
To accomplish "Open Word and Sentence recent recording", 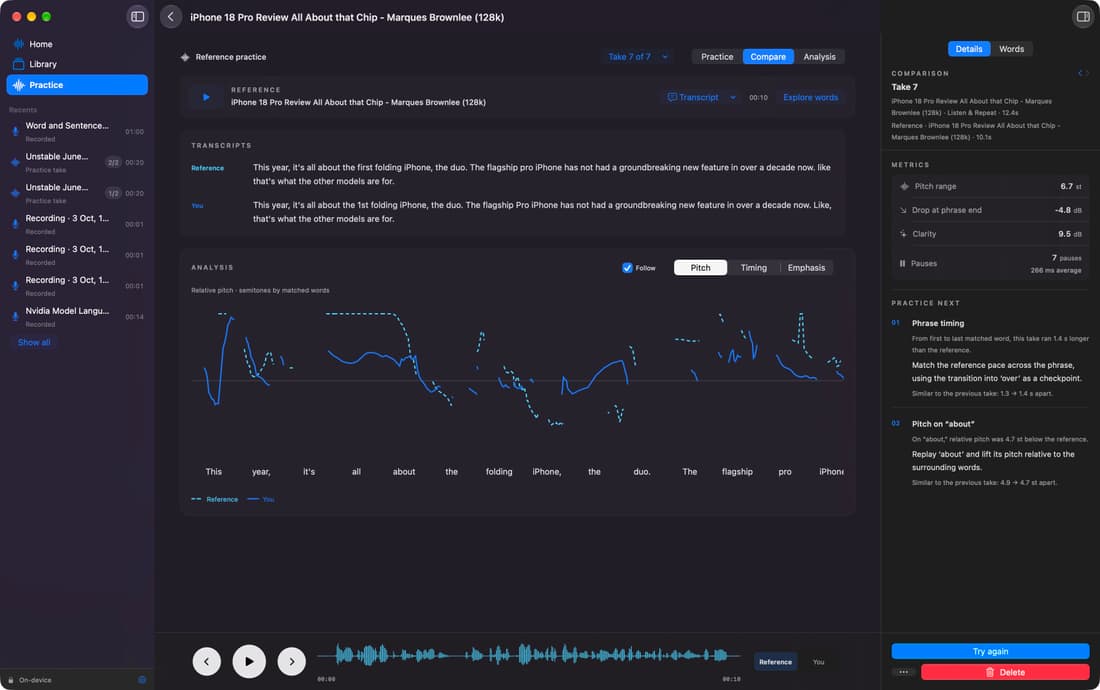I will pyautogui.click(x=77, y=132).
